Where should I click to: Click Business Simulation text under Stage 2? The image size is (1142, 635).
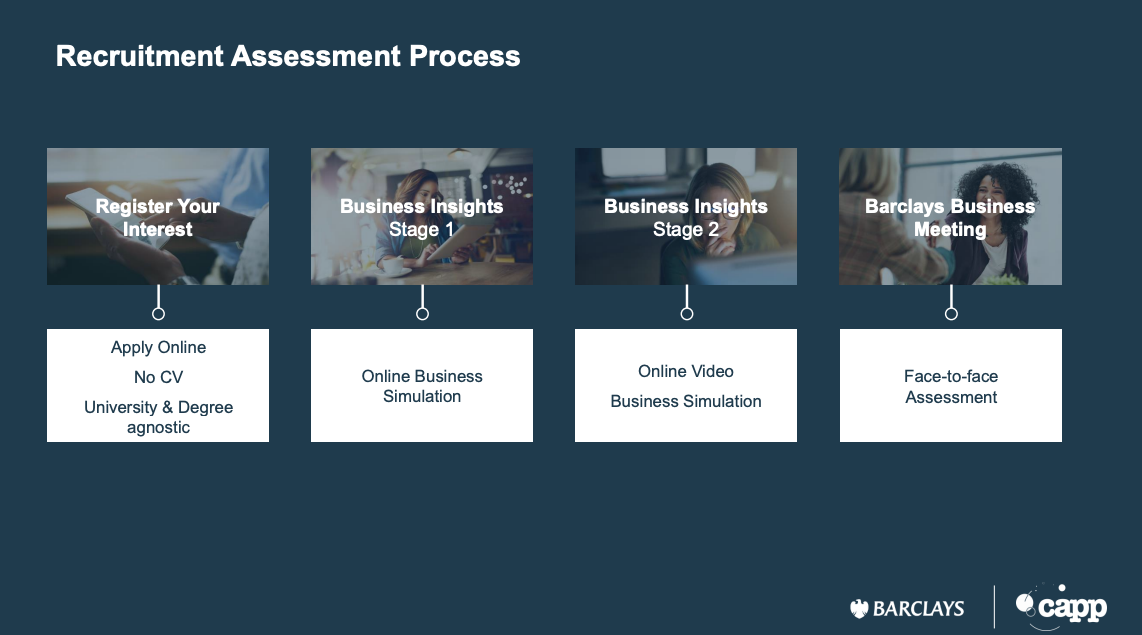686,401
